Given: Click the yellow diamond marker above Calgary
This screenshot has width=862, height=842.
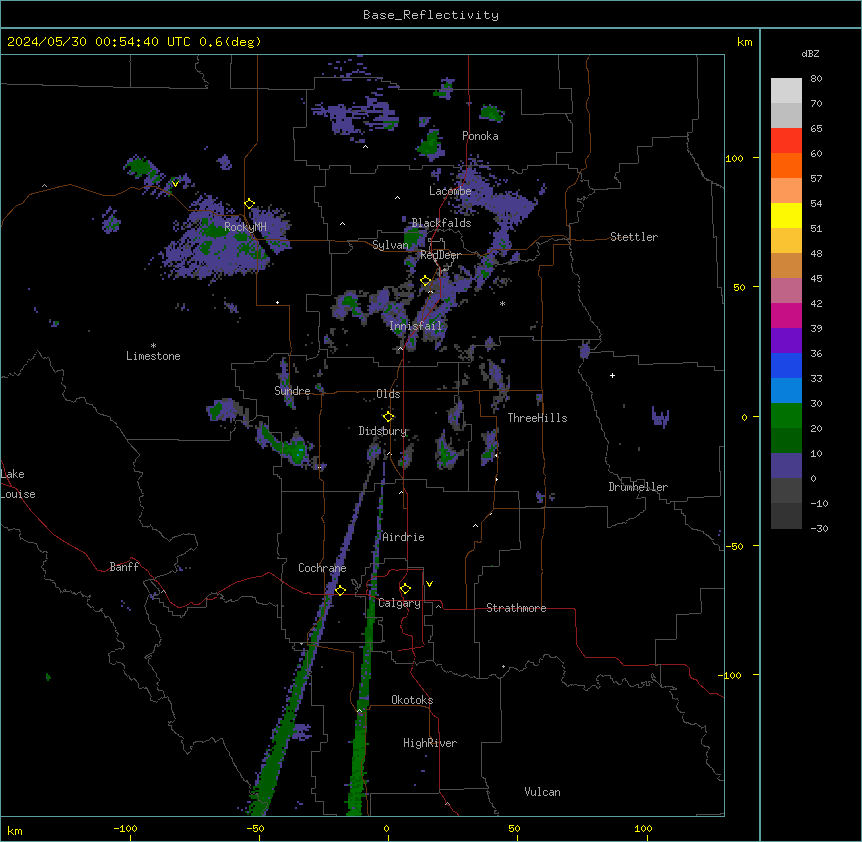Looking at the screenshot, I should (405, 589).
